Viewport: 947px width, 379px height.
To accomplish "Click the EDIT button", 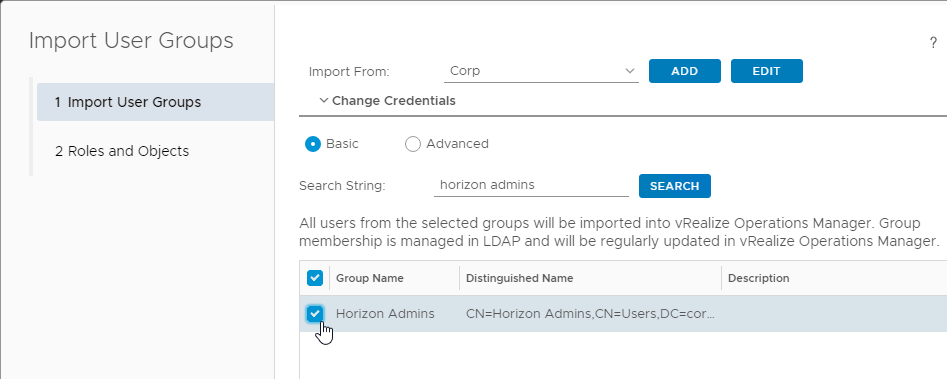I will [x=766, y=71].
